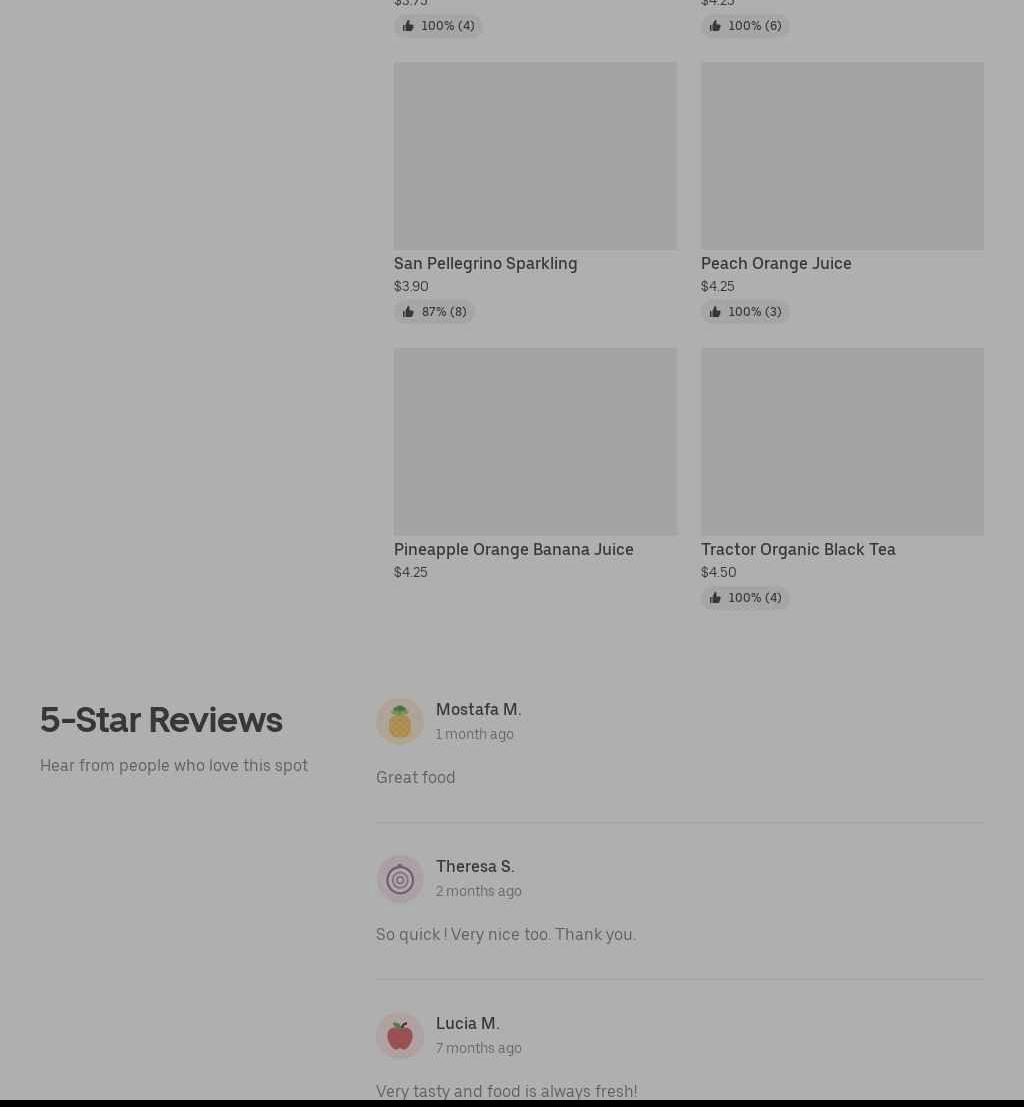
Task: Click Theresa S.'s onion avatar icon
Action: 400,879
